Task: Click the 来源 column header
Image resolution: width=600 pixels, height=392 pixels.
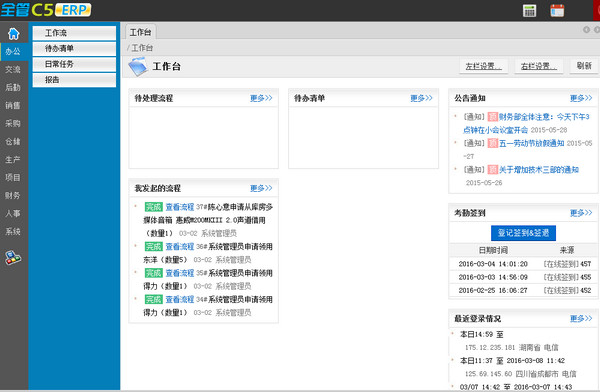Action: (x=567, y=250)
